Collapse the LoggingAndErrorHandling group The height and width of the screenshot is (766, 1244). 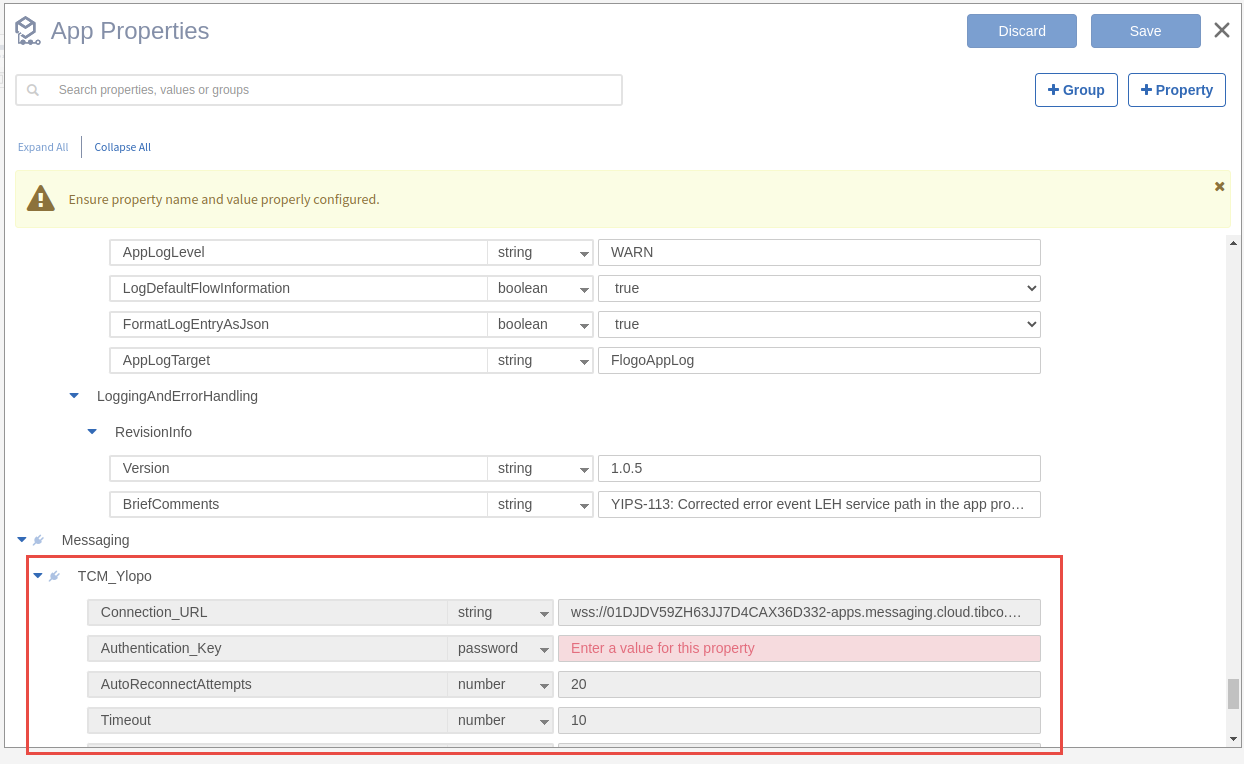pos(74,396)
